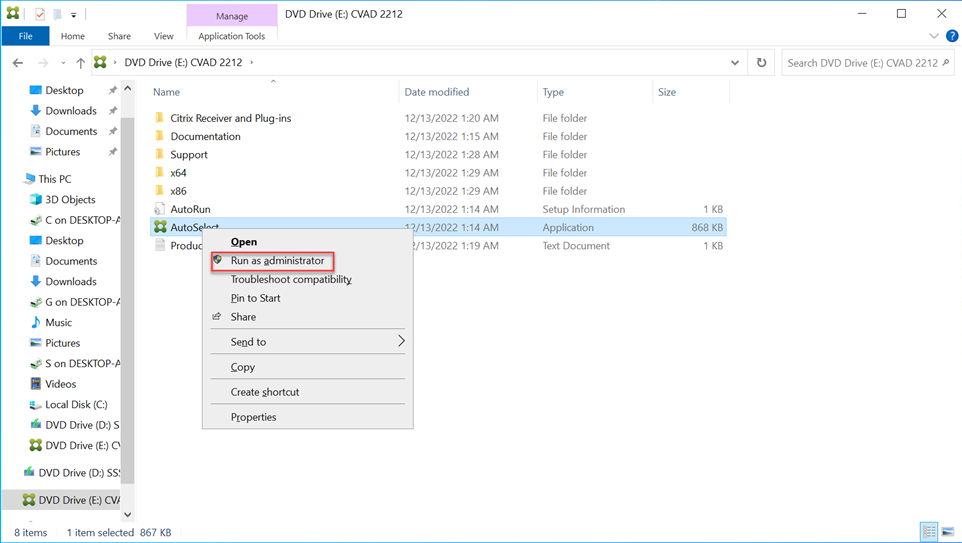Viewport: 962px width, 543px height.
Task: Open the Citrix Receiver and Plug-ins folder
Action: click(x=230, y=118)
